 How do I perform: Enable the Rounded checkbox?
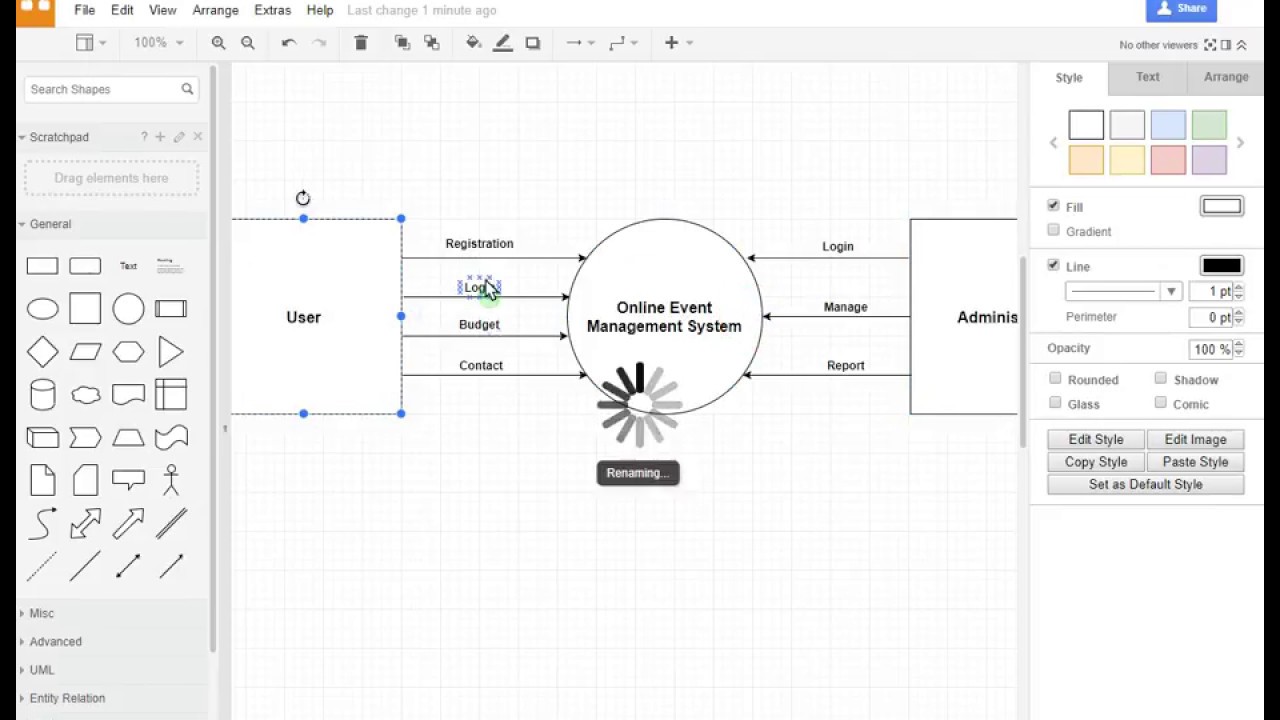(1055, 378)
